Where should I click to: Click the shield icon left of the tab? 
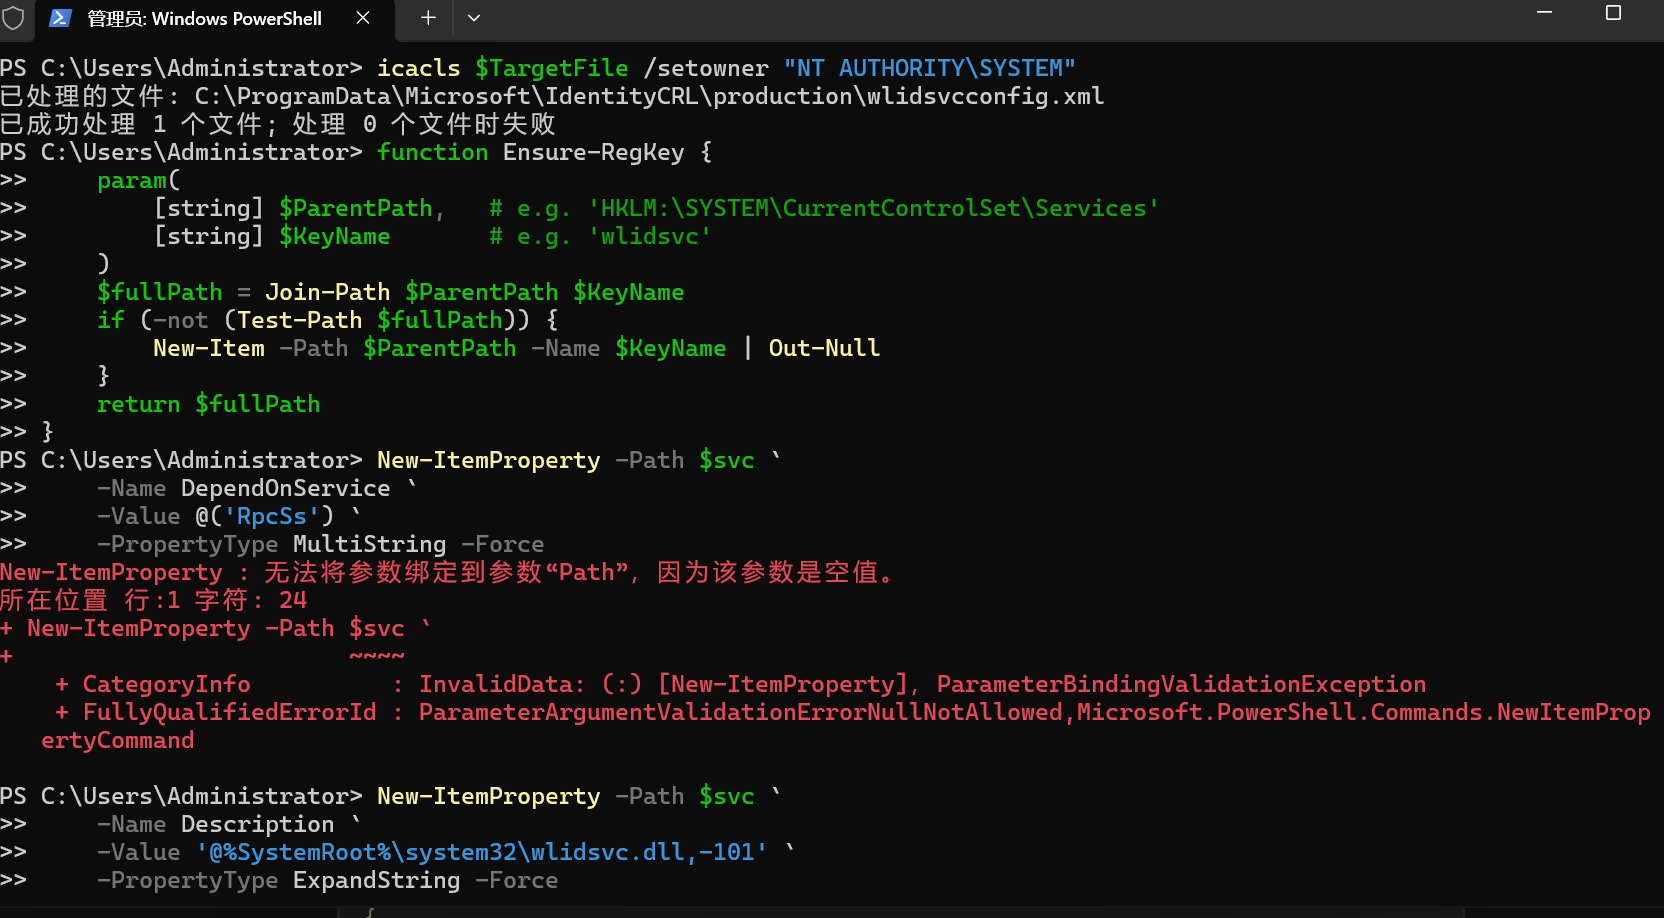(x=14, y=18)
